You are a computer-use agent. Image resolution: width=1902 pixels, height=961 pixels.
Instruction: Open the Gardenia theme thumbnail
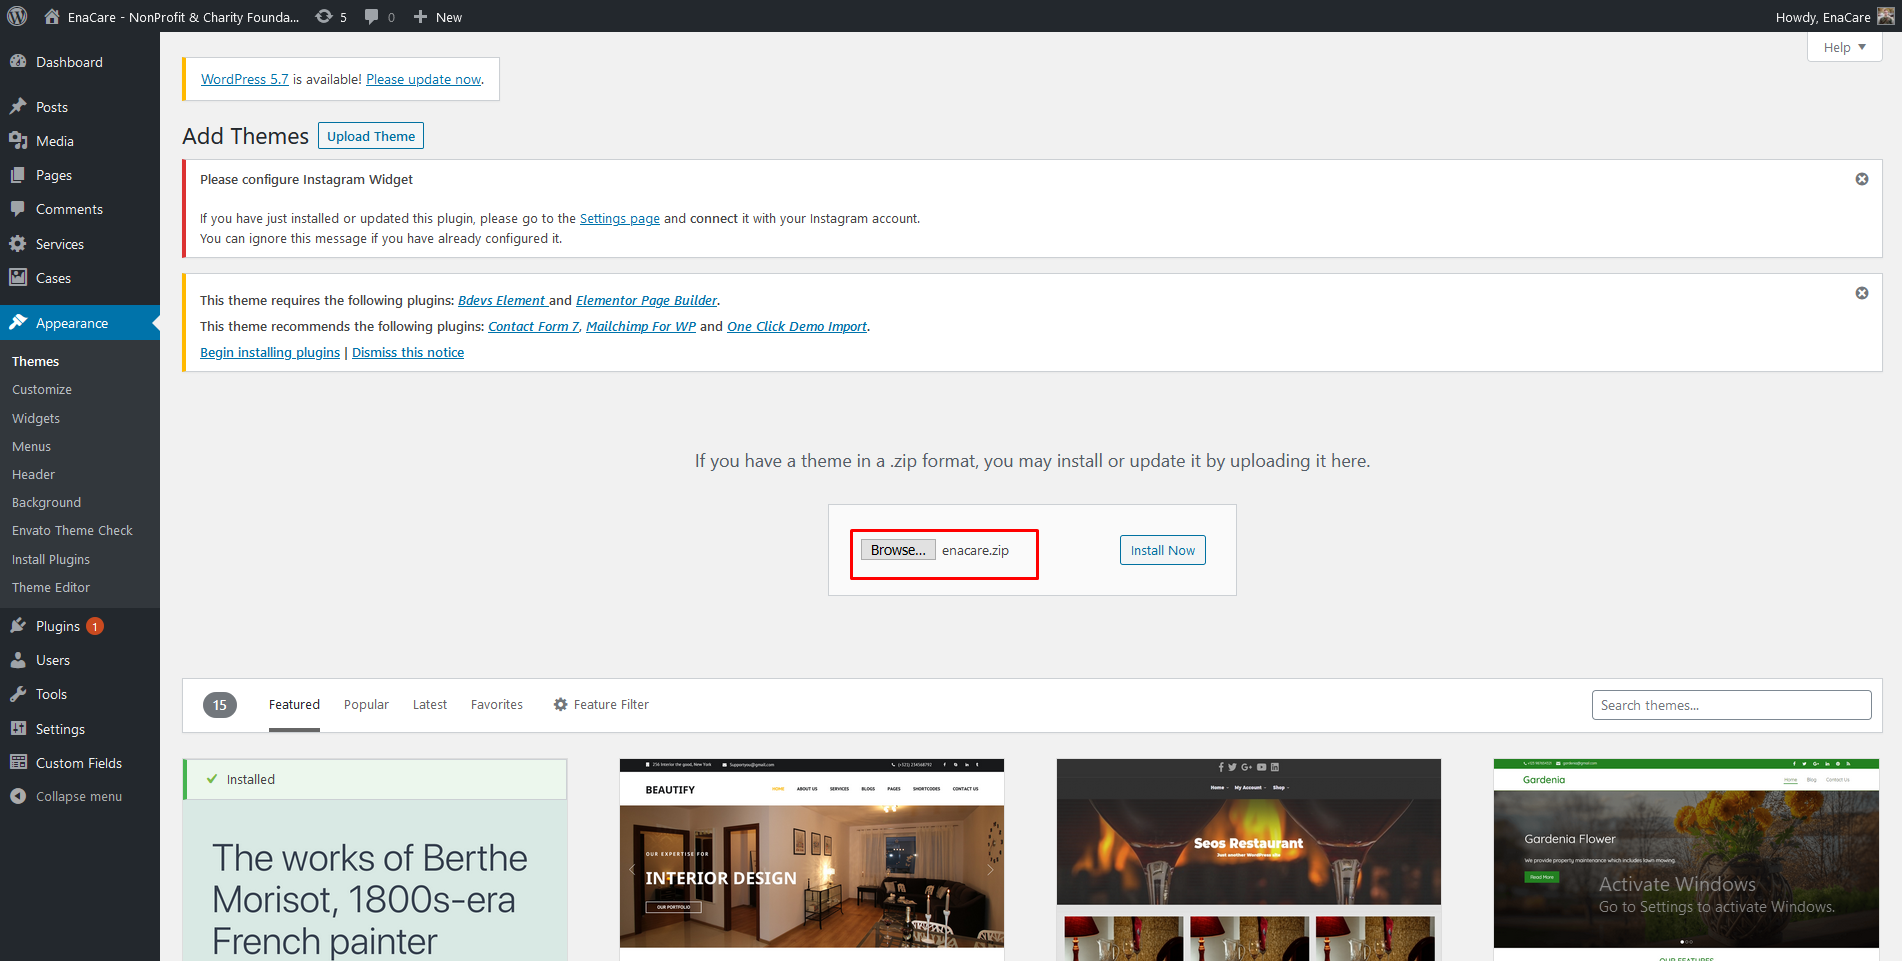[1686, 858]
